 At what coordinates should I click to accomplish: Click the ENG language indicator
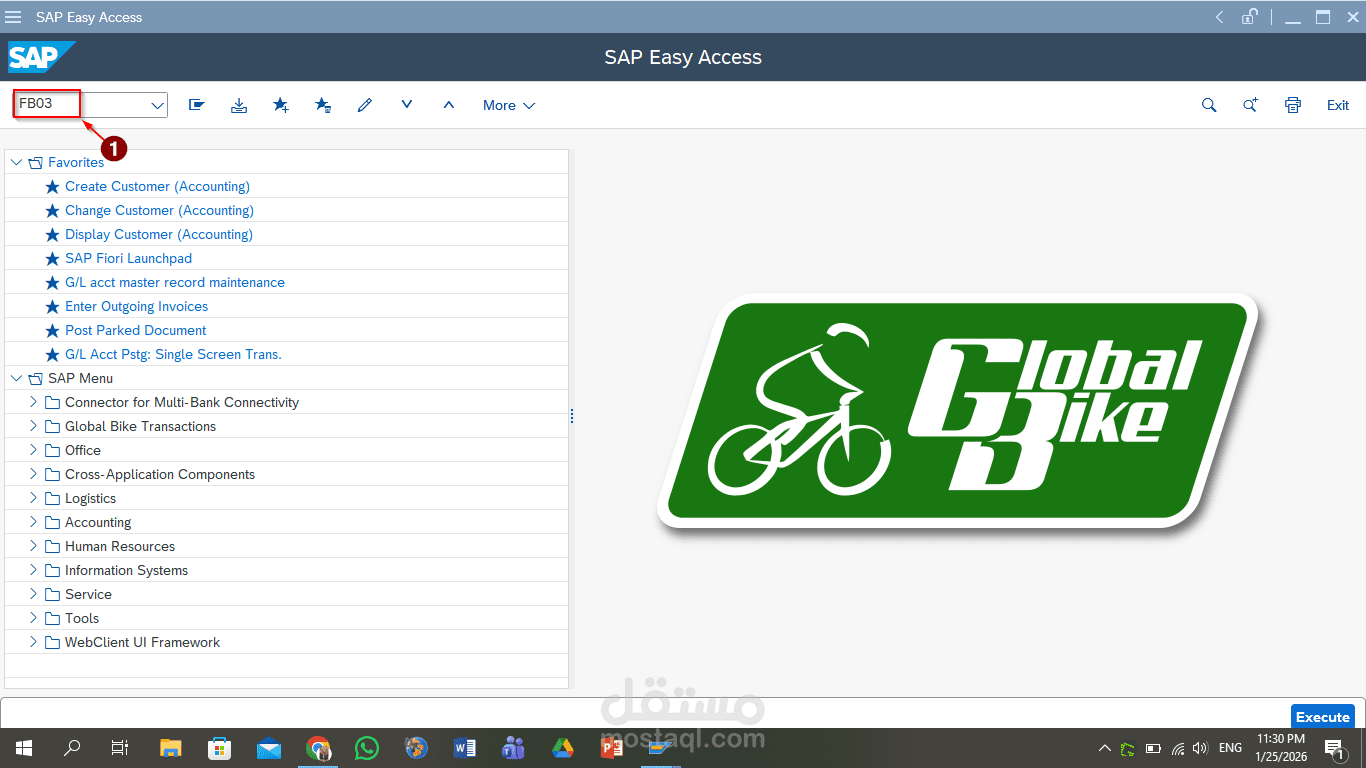pyautogui.click(x=1231, y=748)
